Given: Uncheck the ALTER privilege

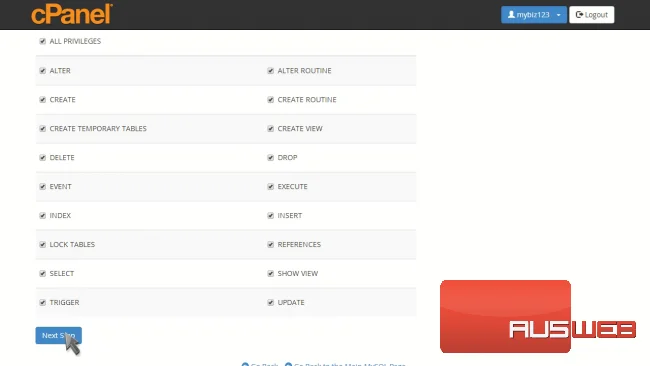Looking at the screenshot, I should 43,70.
